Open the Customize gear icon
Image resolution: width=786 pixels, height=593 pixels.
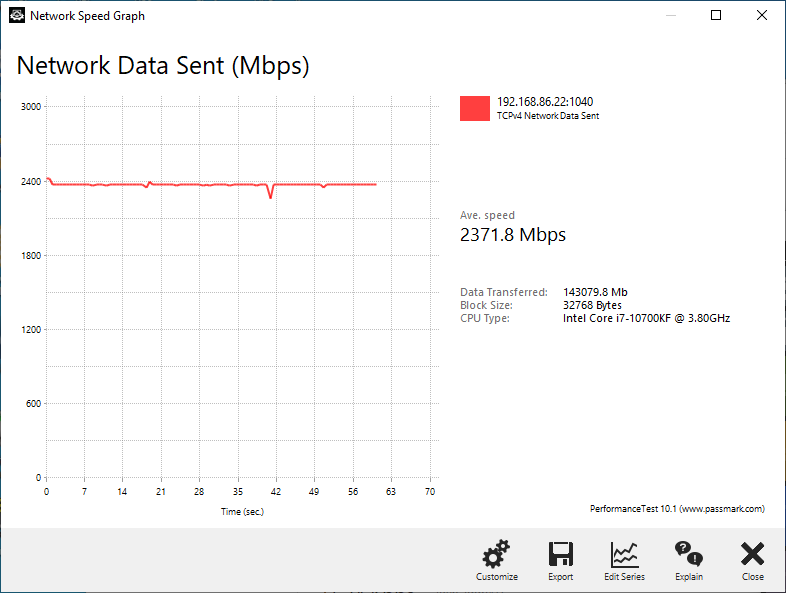click(x=496, y=554)
